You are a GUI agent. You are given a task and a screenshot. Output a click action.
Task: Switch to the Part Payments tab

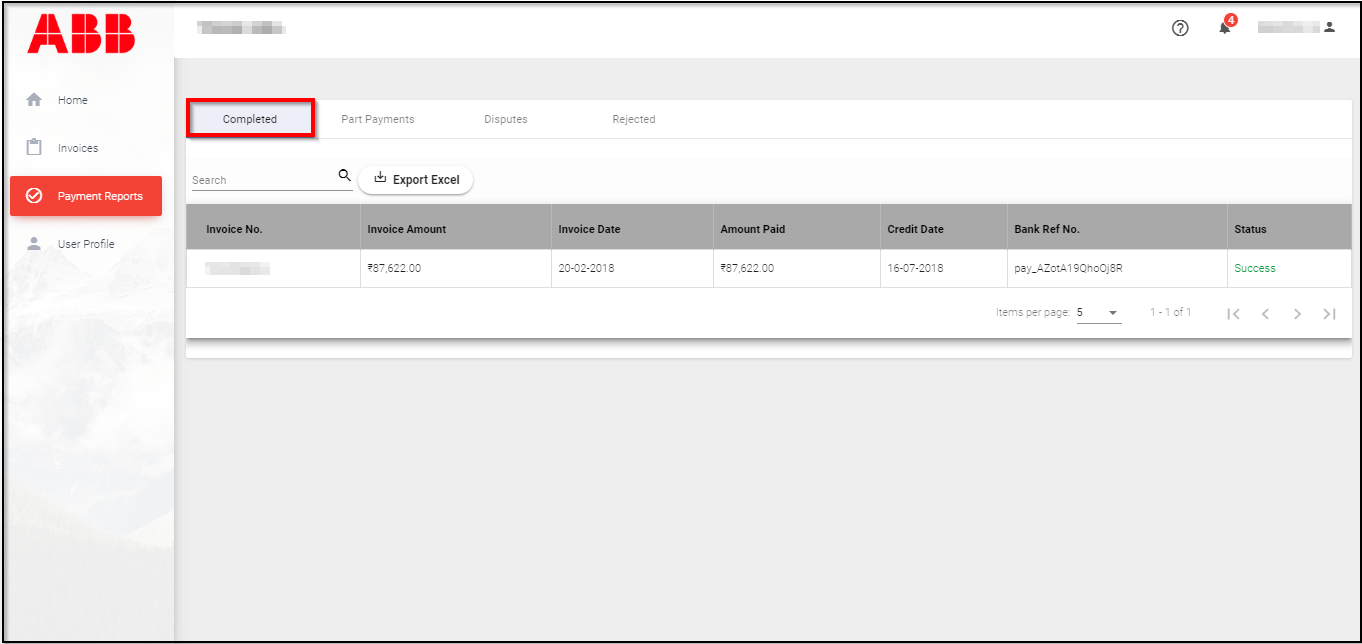coord(377,119)
